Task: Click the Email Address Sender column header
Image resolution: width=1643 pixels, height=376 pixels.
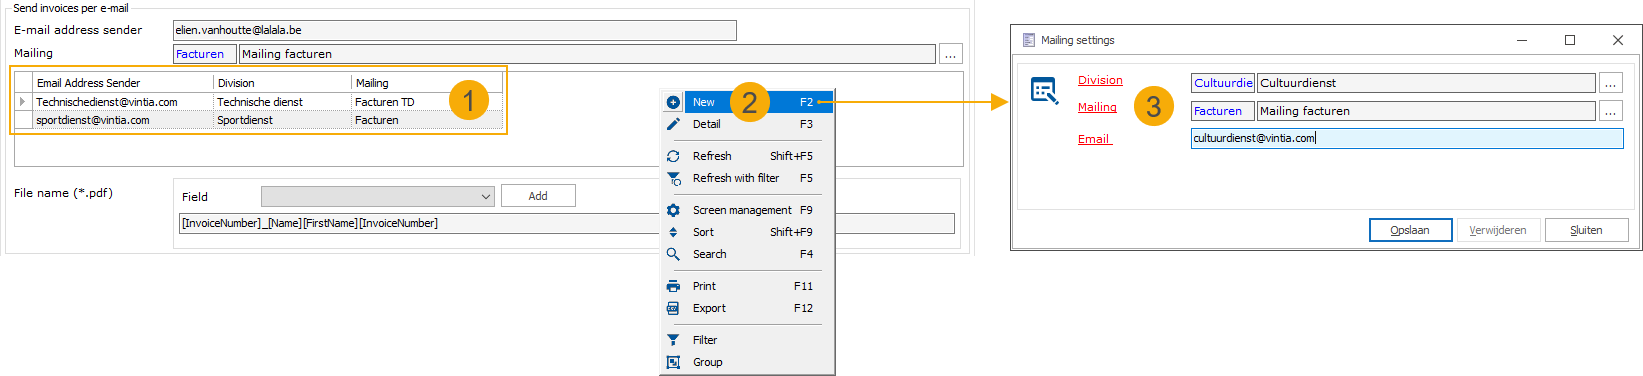Action: pyautogui.click(x=123, y=83)
